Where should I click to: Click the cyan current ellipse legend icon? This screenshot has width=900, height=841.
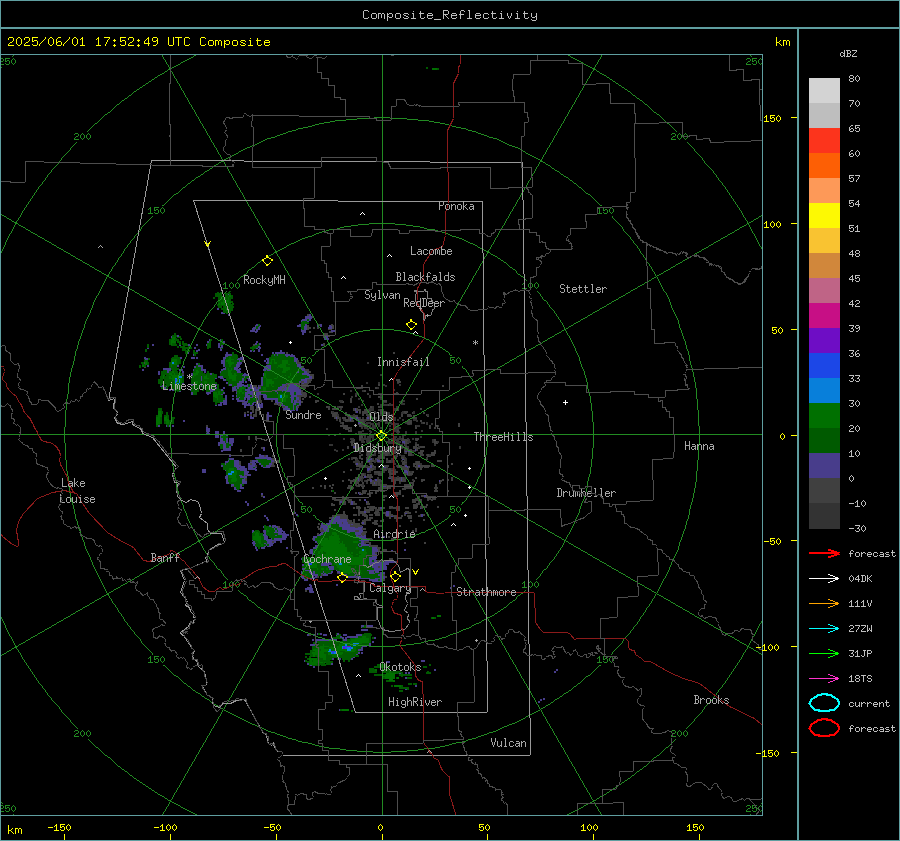coord(824,703)
